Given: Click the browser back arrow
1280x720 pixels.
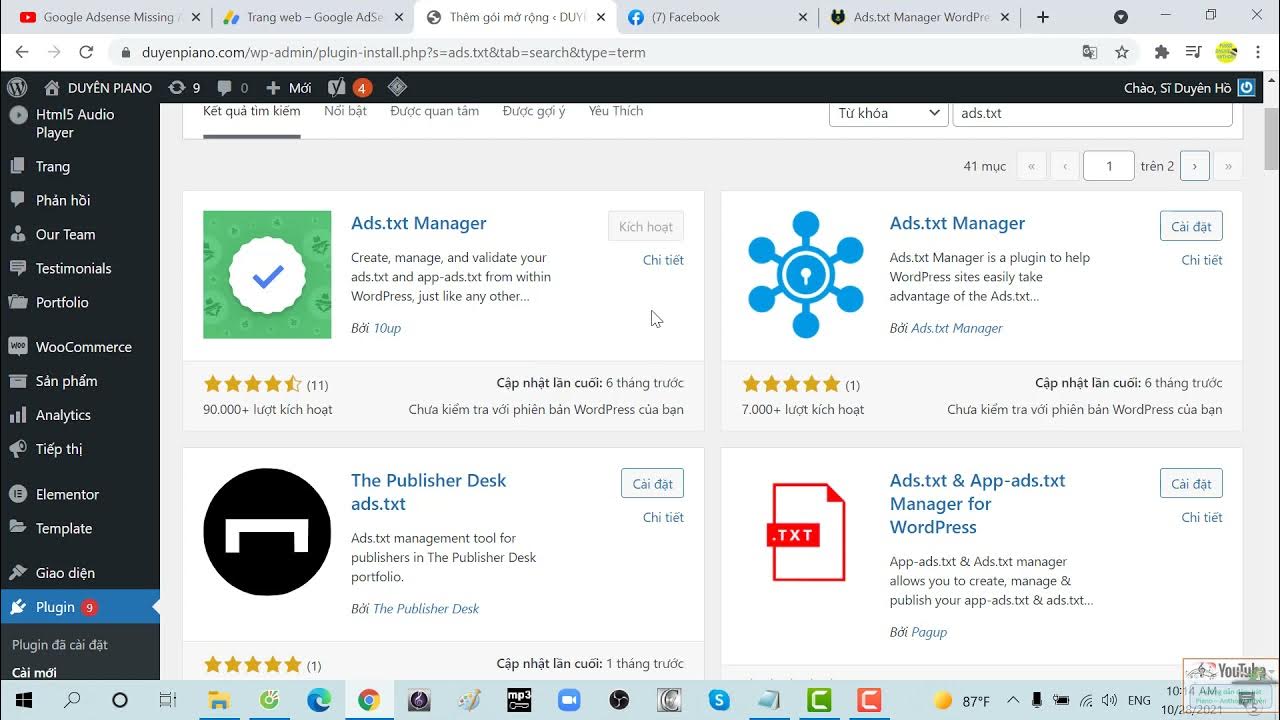Looking at the screenshot, I should (x=22, y=52).
